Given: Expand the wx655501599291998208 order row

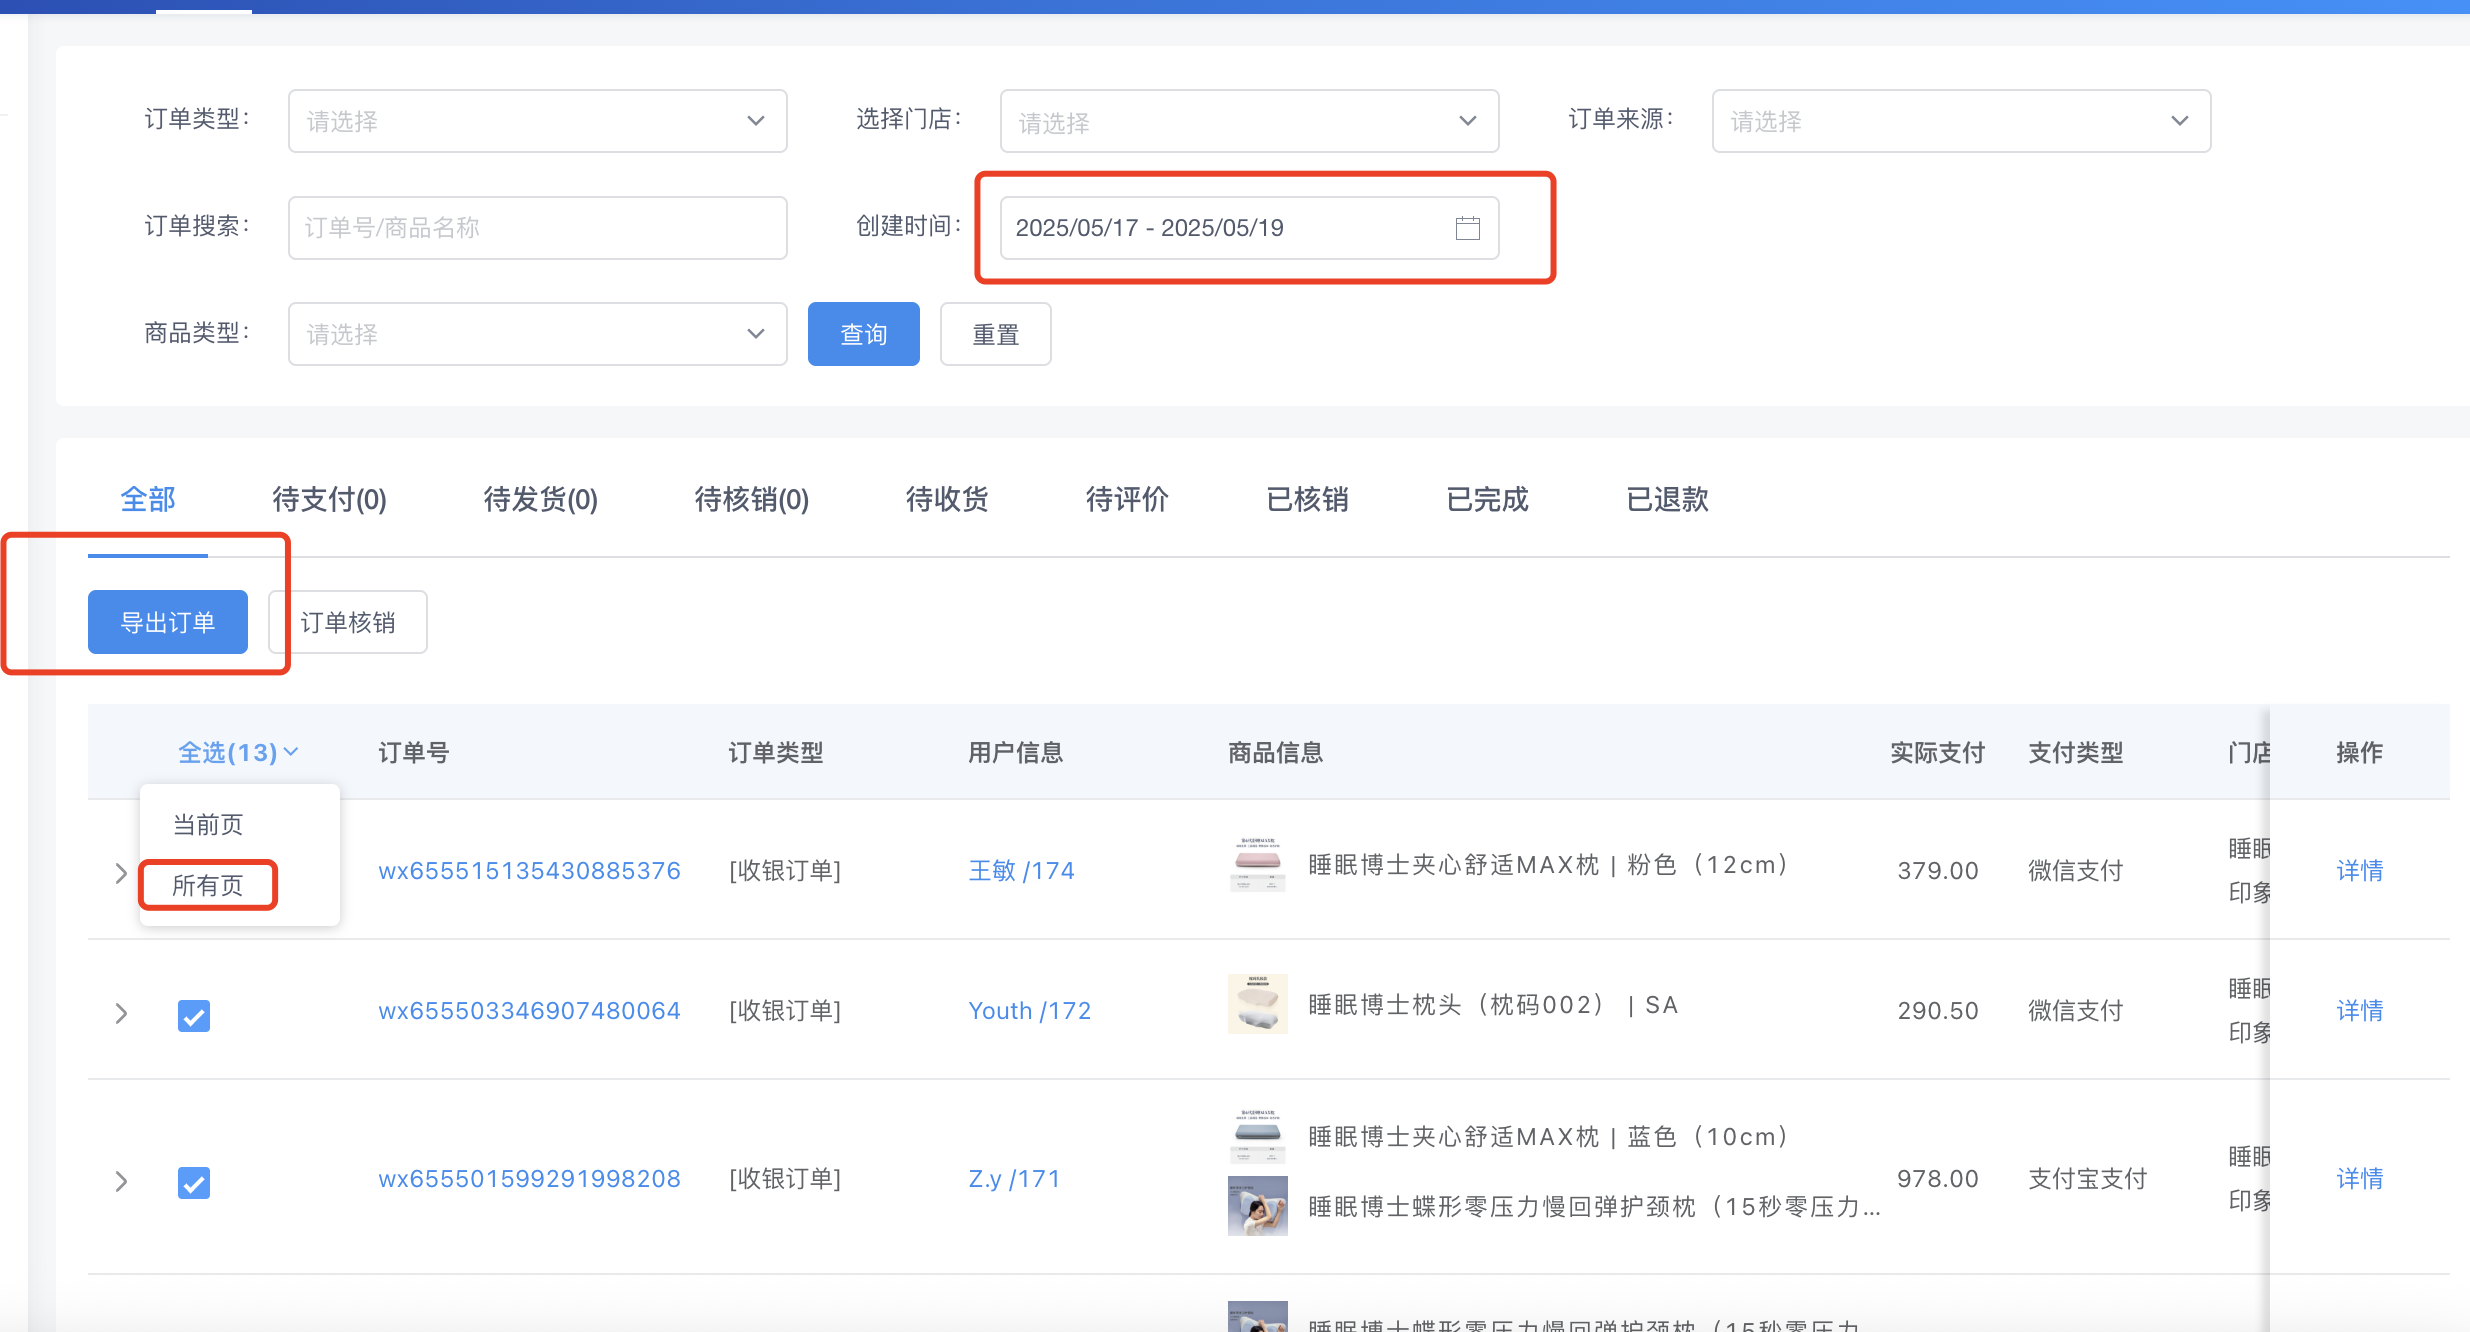Looking at the screenshot, I should 121,1181.
